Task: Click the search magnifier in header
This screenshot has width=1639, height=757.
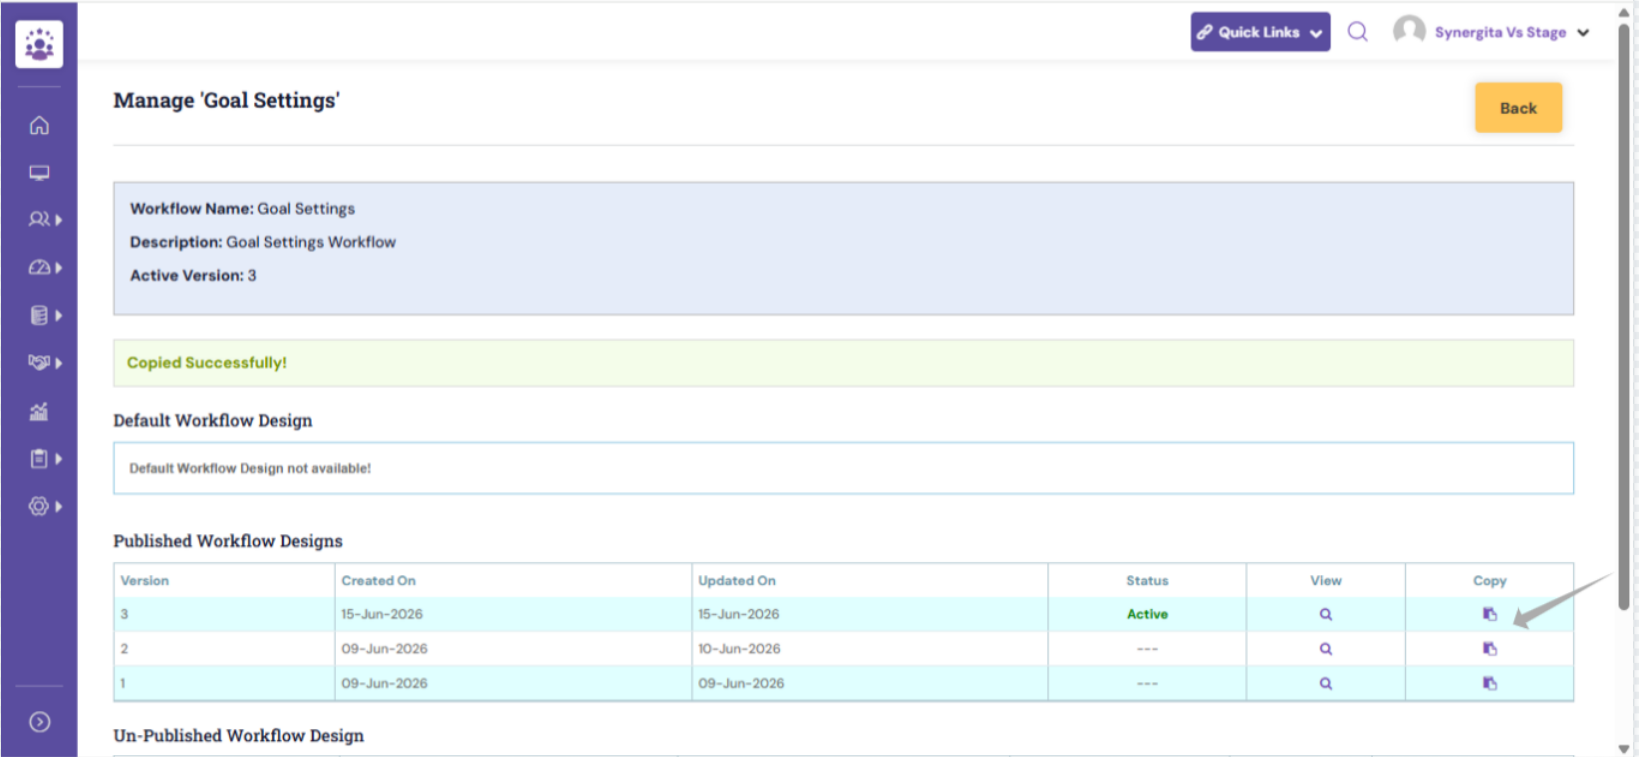Action: point(1357,32)
